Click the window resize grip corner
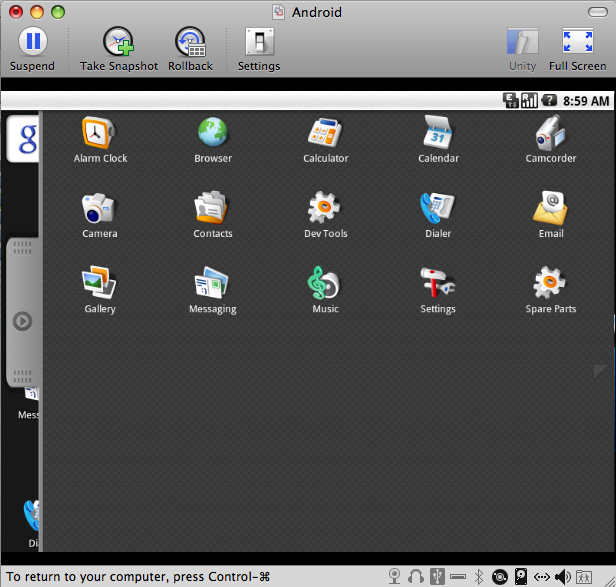 [x=609, y=580]
